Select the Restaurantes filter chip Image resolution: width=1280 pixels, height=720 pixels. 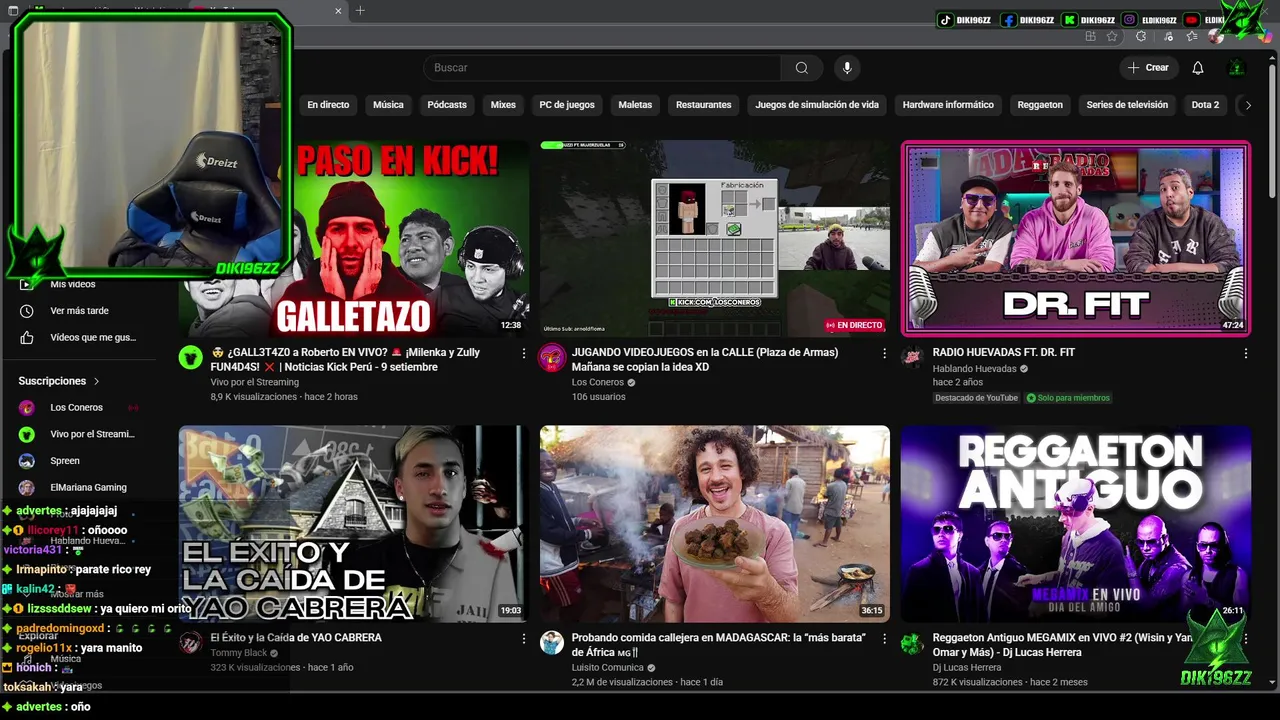coord(703,105)
